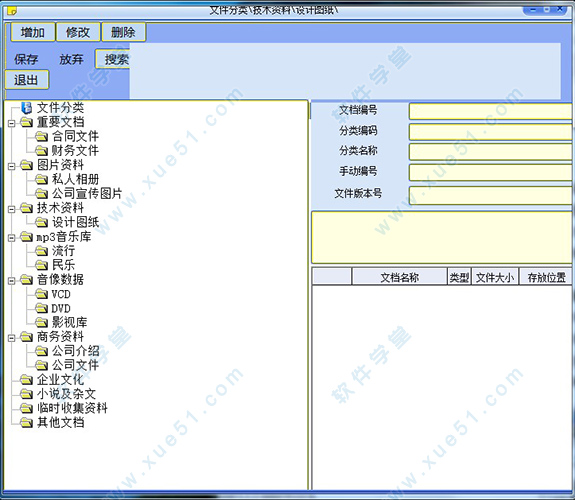Select the 合同文件 folder icon
Screen dimensions: 575x500
click(x=41, y=136)
